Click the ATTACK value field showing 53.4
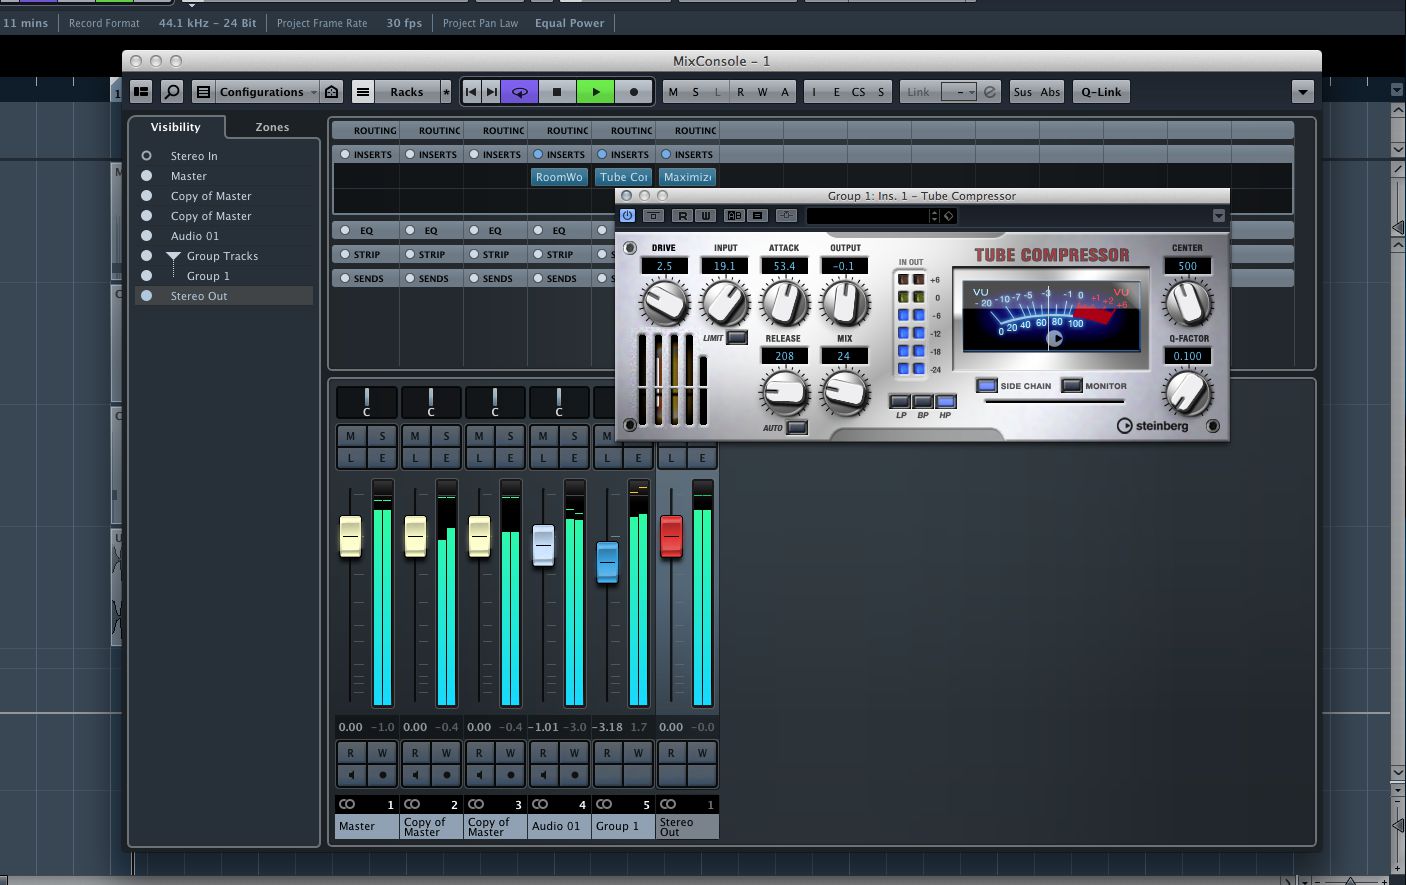The width and height of the screenshot is (1406, 885). click(784, 266)
